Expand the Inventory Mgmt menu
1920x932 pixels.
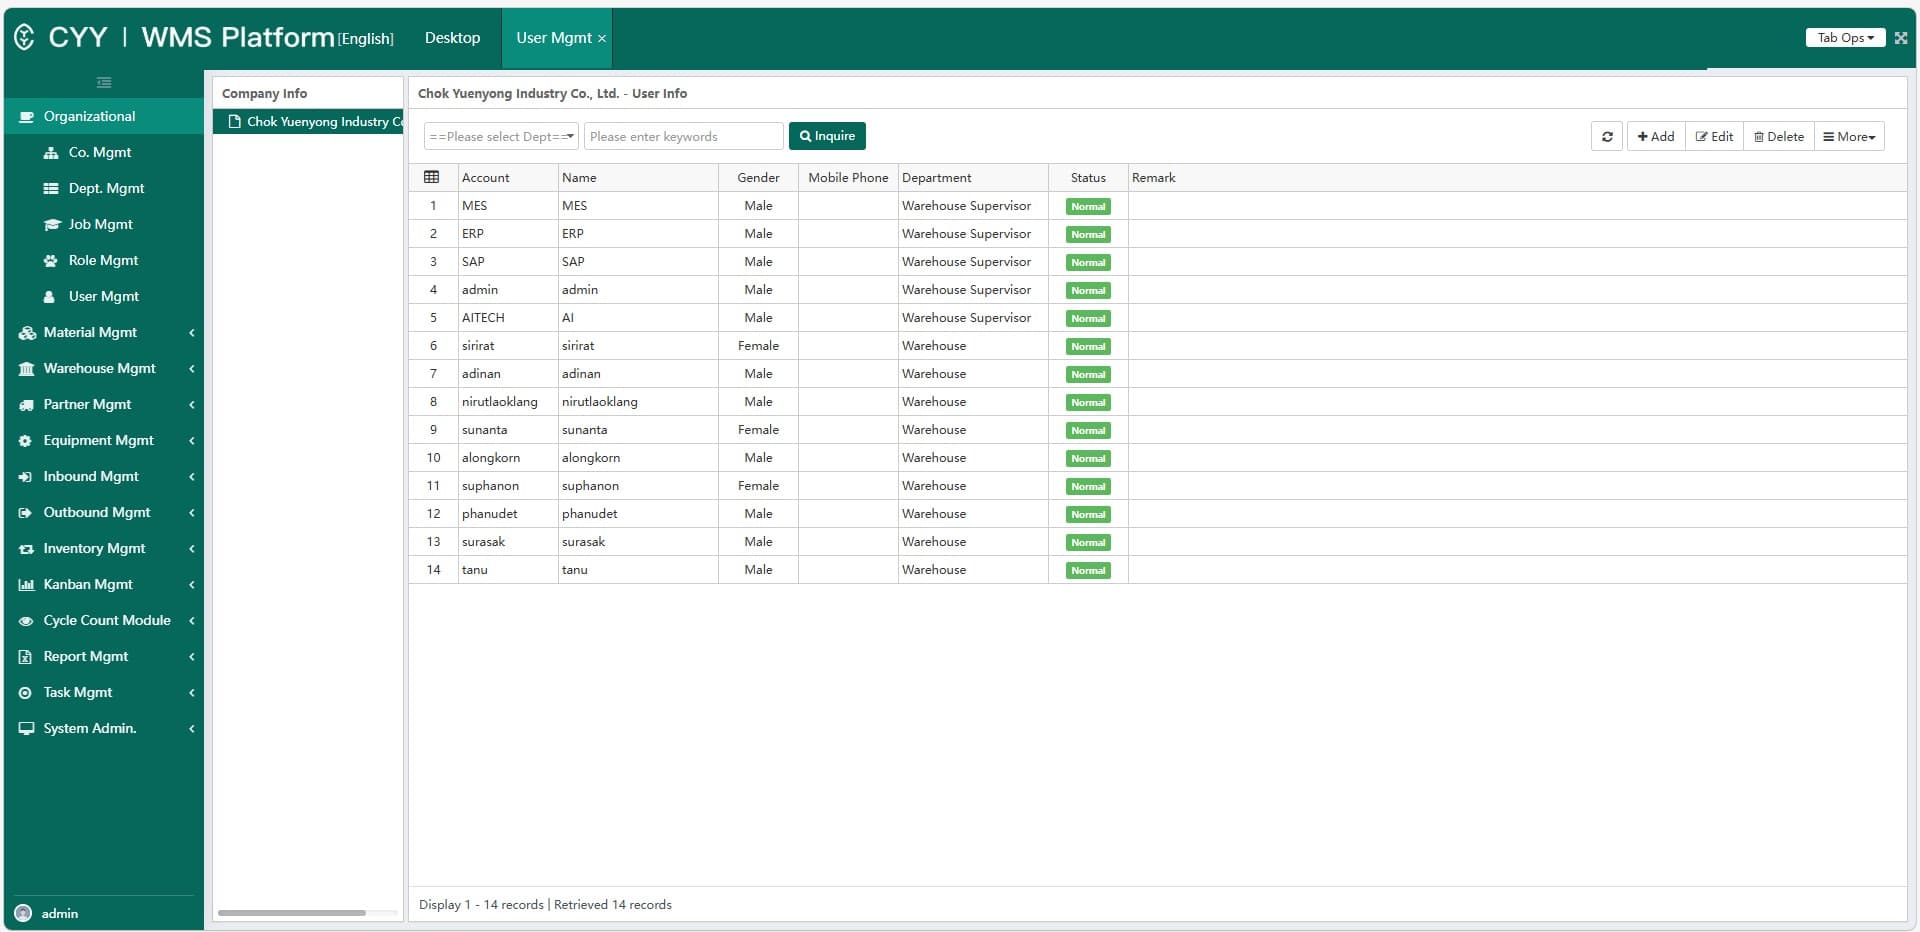point(104,548)
